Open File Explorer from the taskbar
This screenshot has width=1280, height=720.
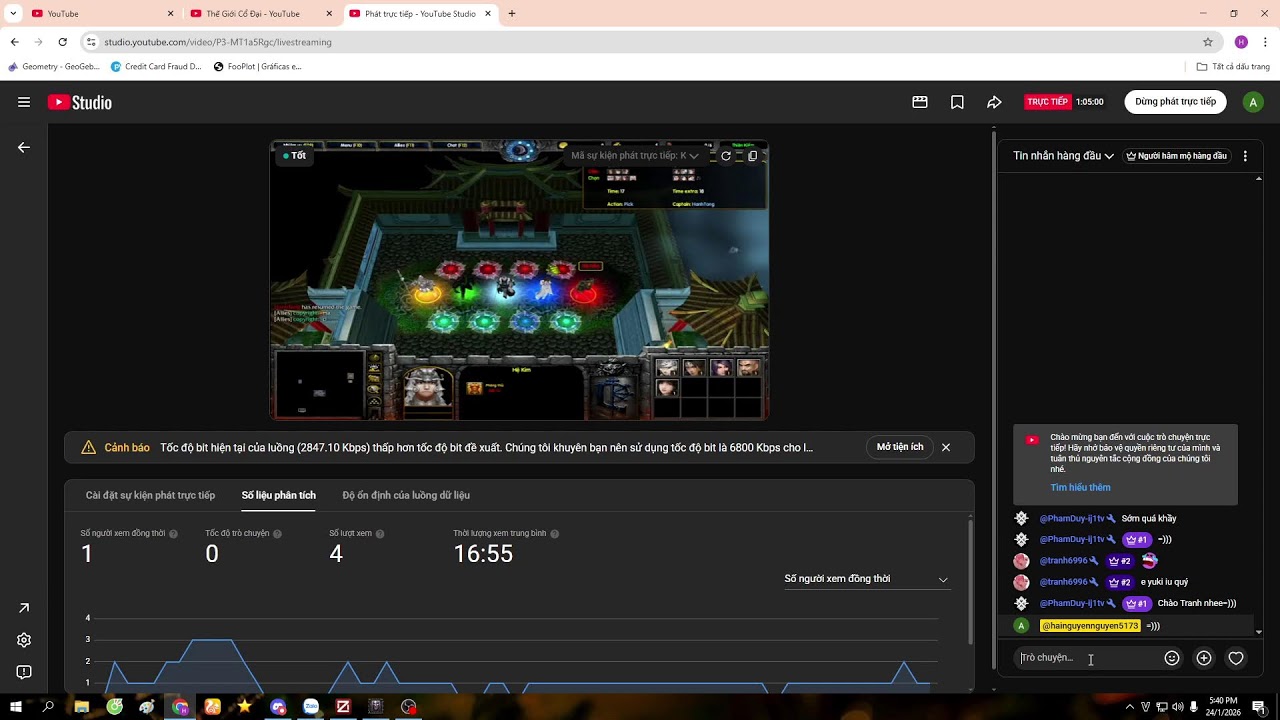pos(82,707)
